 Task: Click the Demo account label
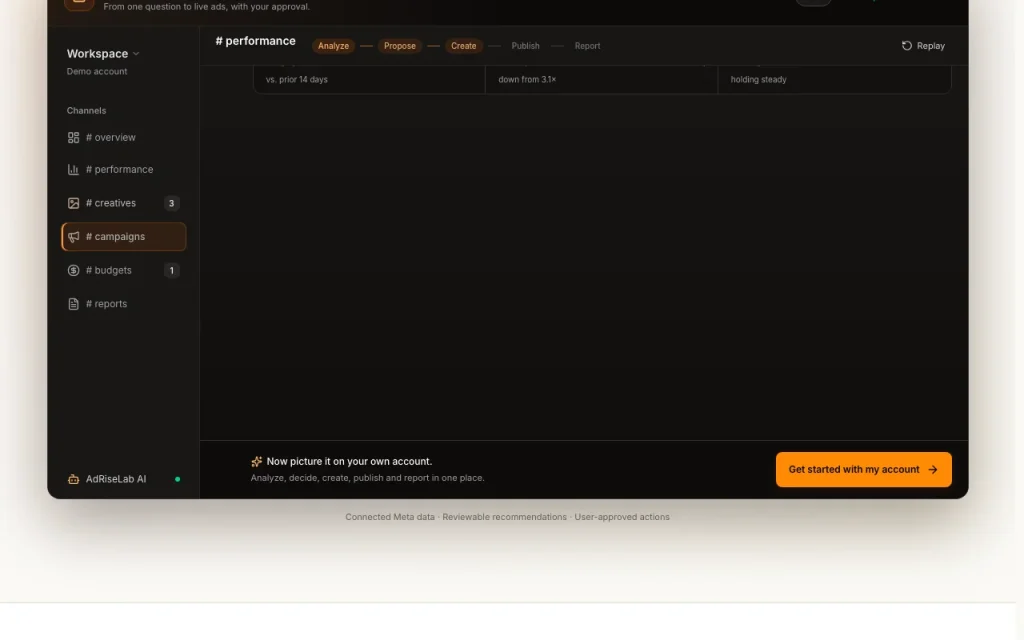click(97, 71)
